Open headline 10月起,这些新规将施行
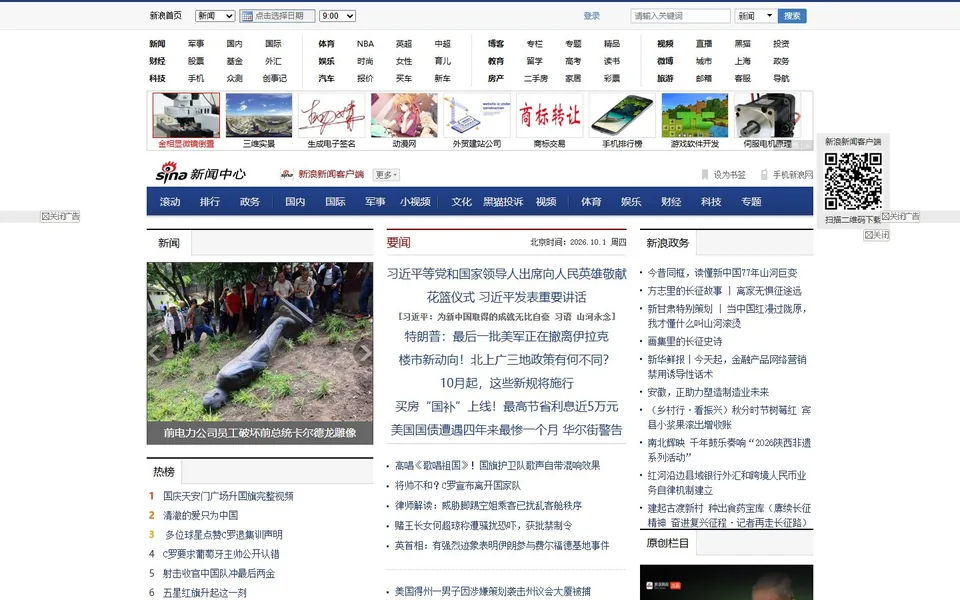This screenshot has height=600, width=960. (506, 383)
